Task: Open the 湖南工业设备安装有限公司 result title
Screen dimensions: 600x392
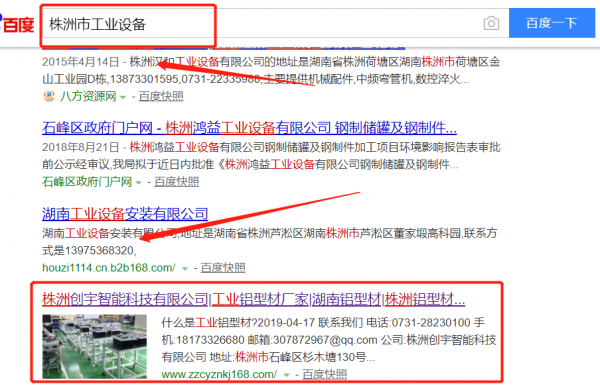Action: (x=125, y=214)
